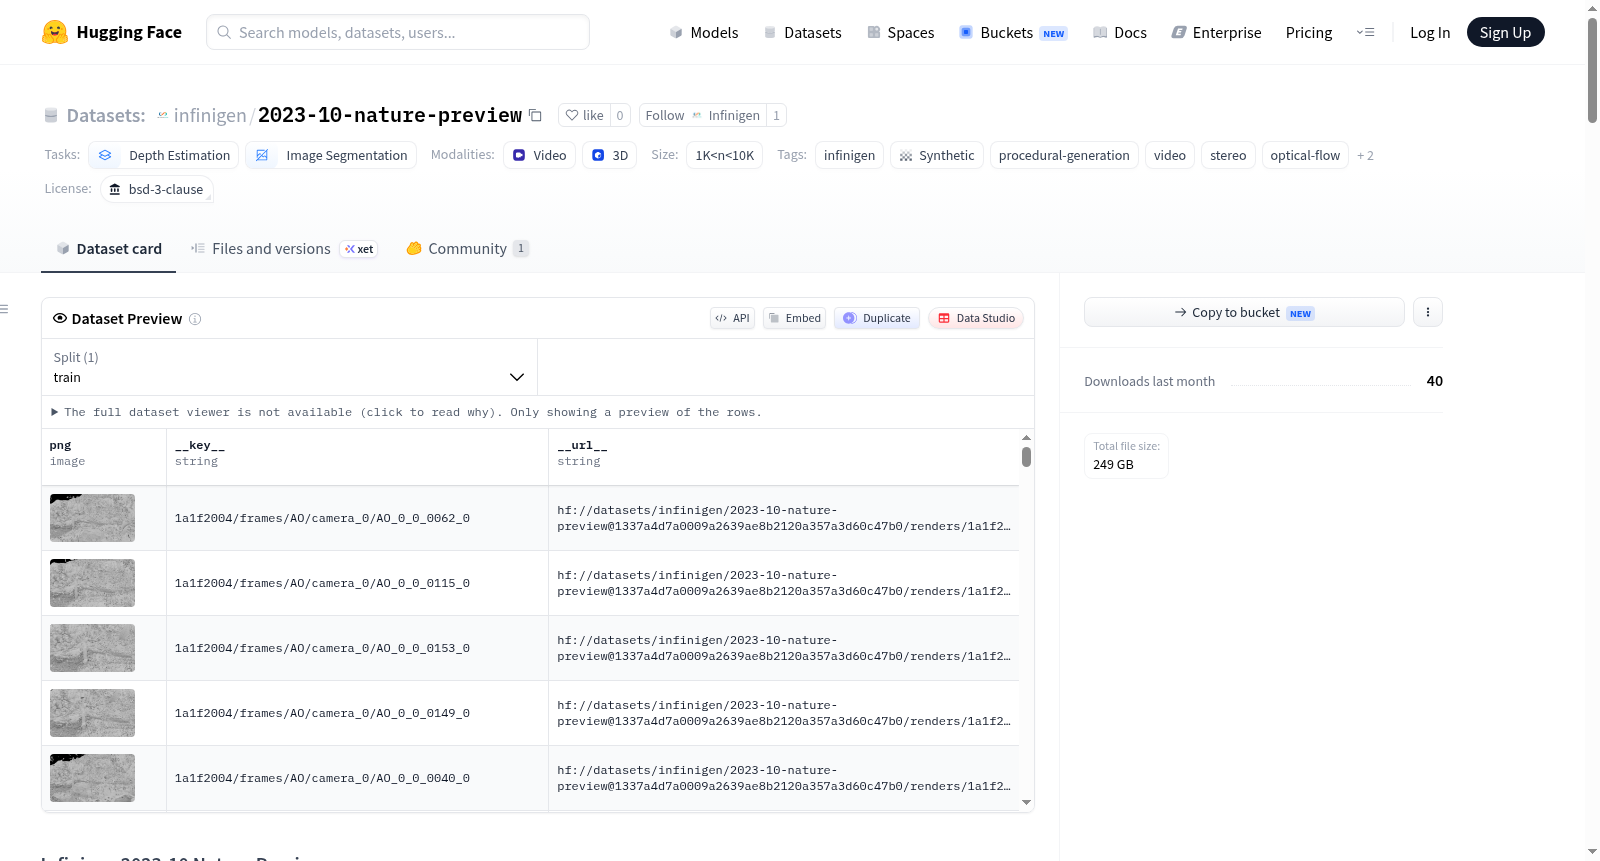Image resolution: width=1600 pixels, height=861 pixels.
Task: Open thumbnail for row AO_0_0_0153_0
Action: coord(92,648)
